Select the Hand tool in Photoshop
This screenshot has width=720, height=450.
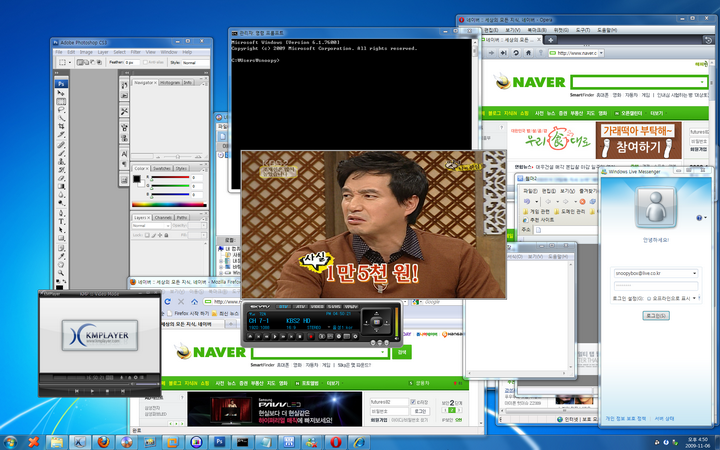pos(61,264)
